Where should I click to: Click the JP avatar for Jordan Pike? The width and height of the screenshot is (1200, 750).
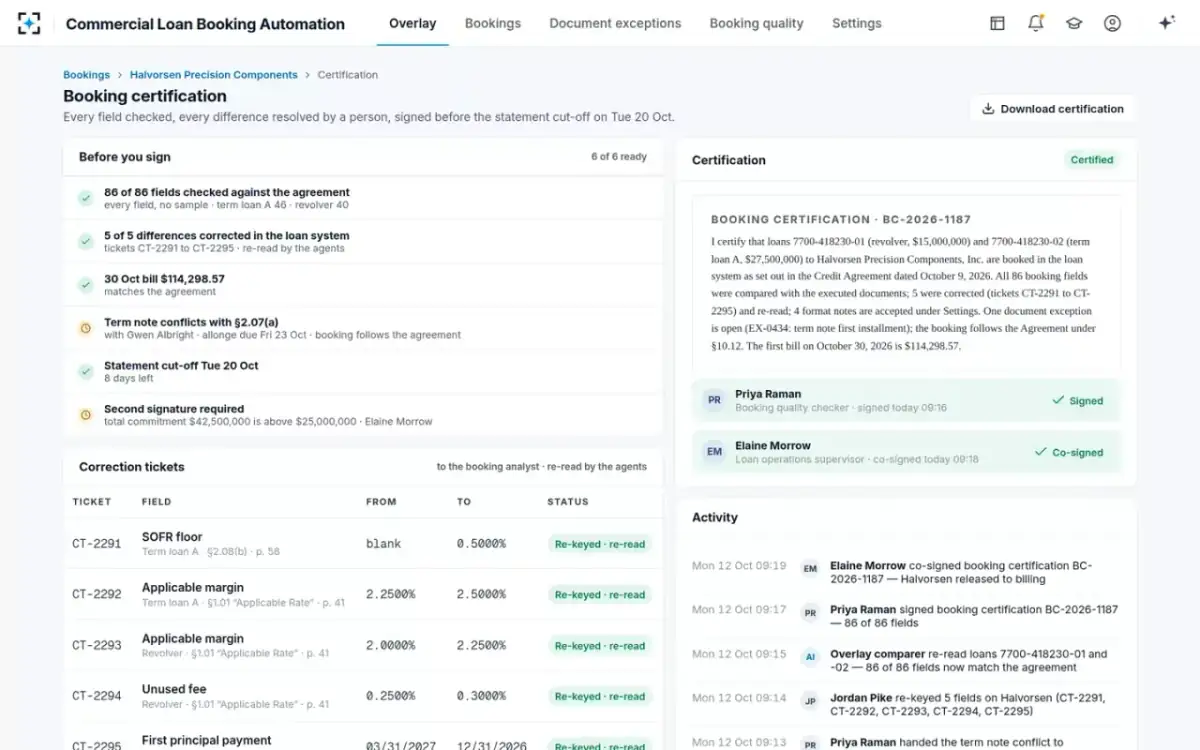point(810,701)
